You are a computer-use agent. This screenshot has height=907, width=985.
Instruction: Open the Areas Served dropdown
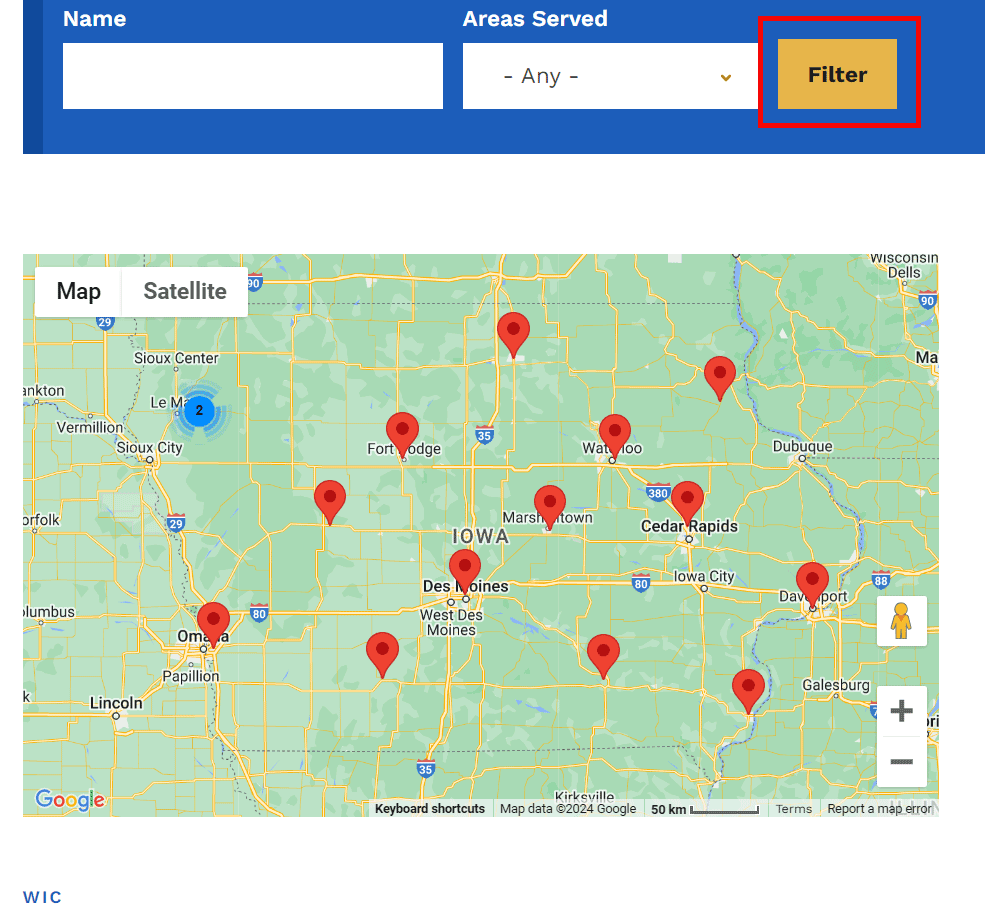tap(610, 76)
